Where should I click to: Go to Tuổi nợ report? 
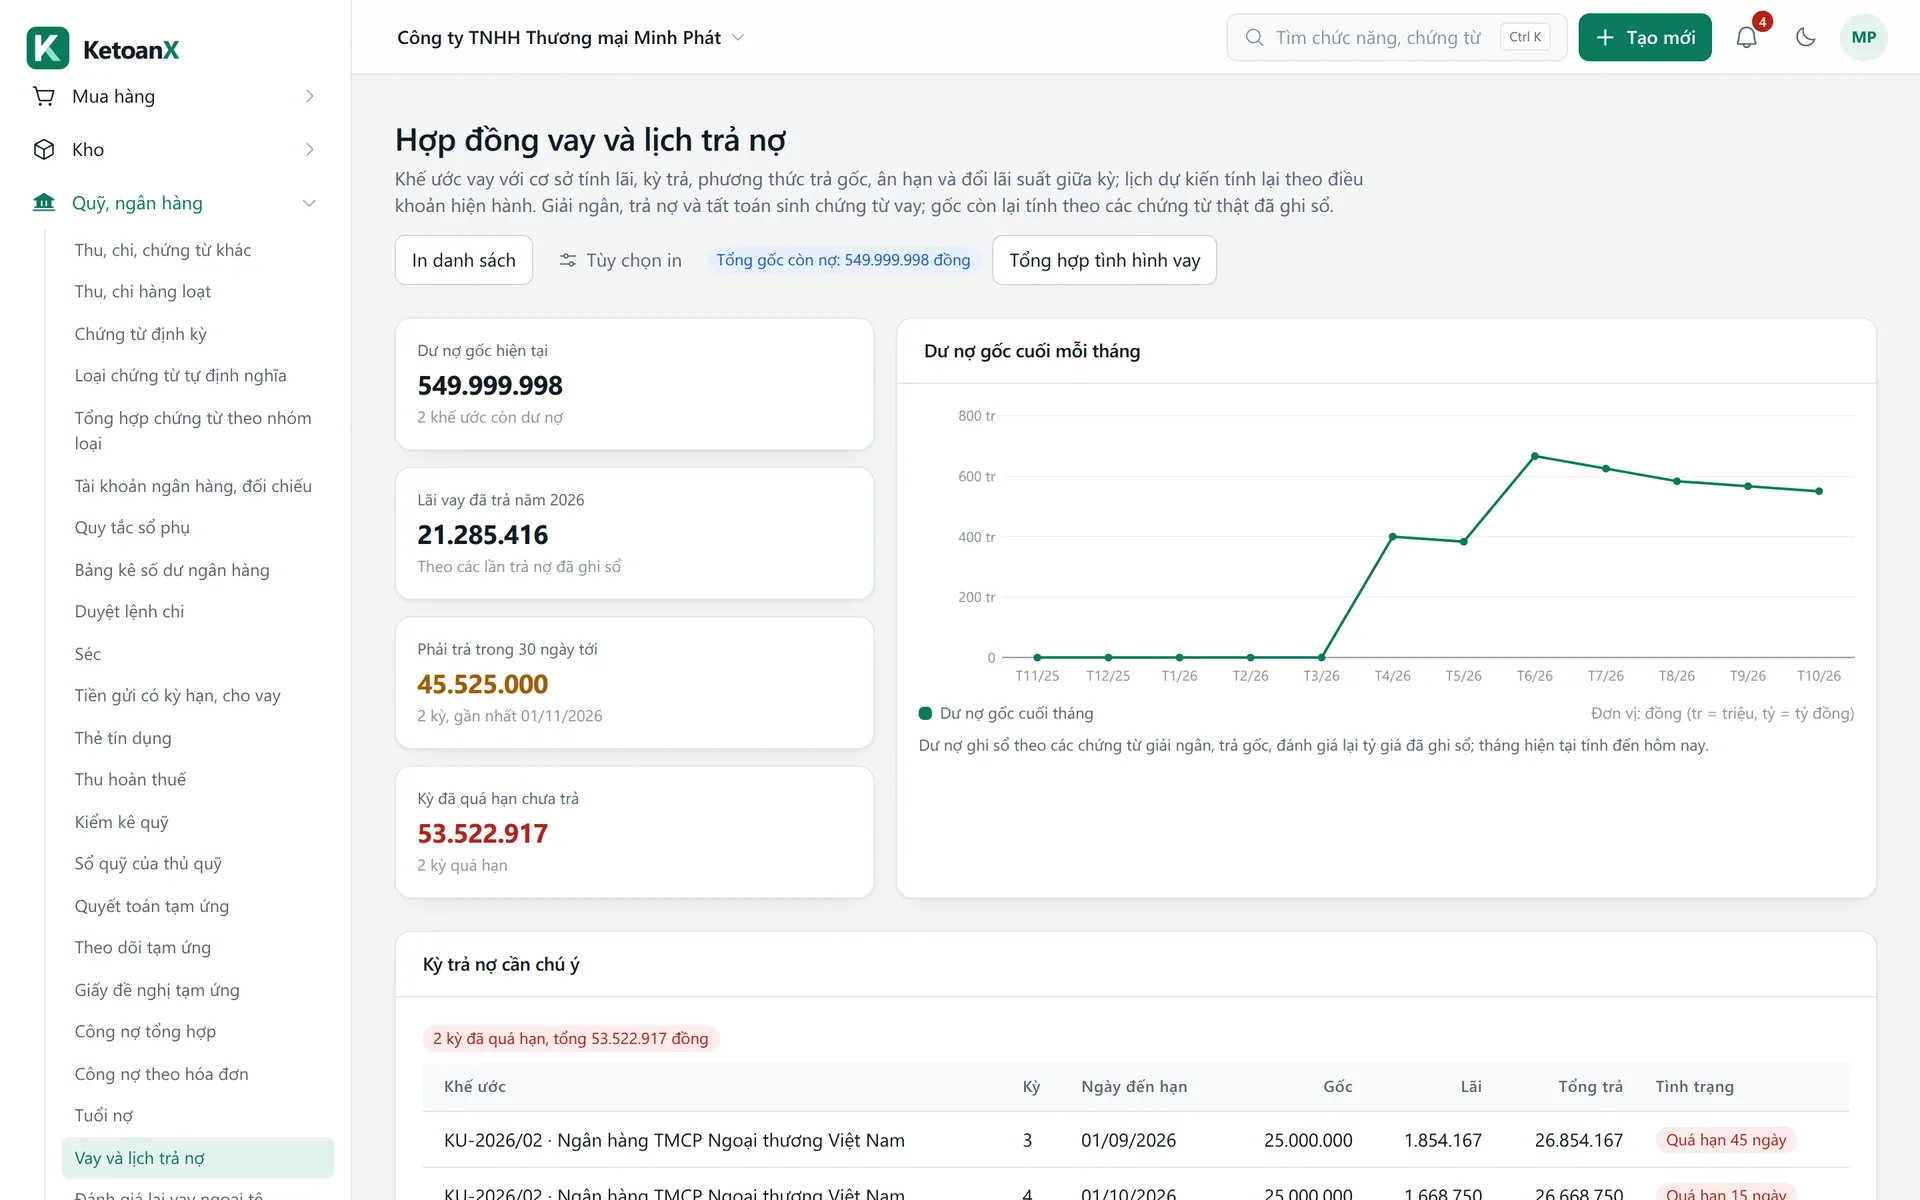coord(104,1115)
